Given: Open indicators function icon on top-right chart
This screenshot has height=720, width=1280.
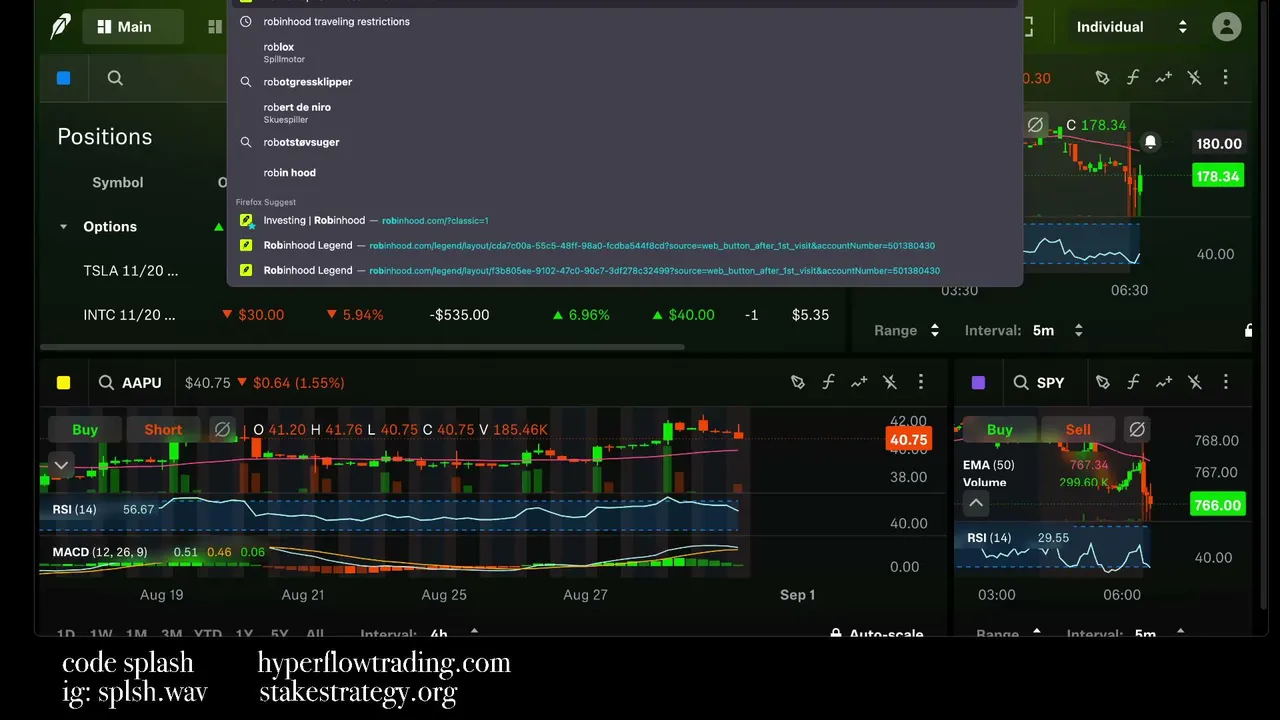Looking at the screenshot, I should [x=1133, y=78].
